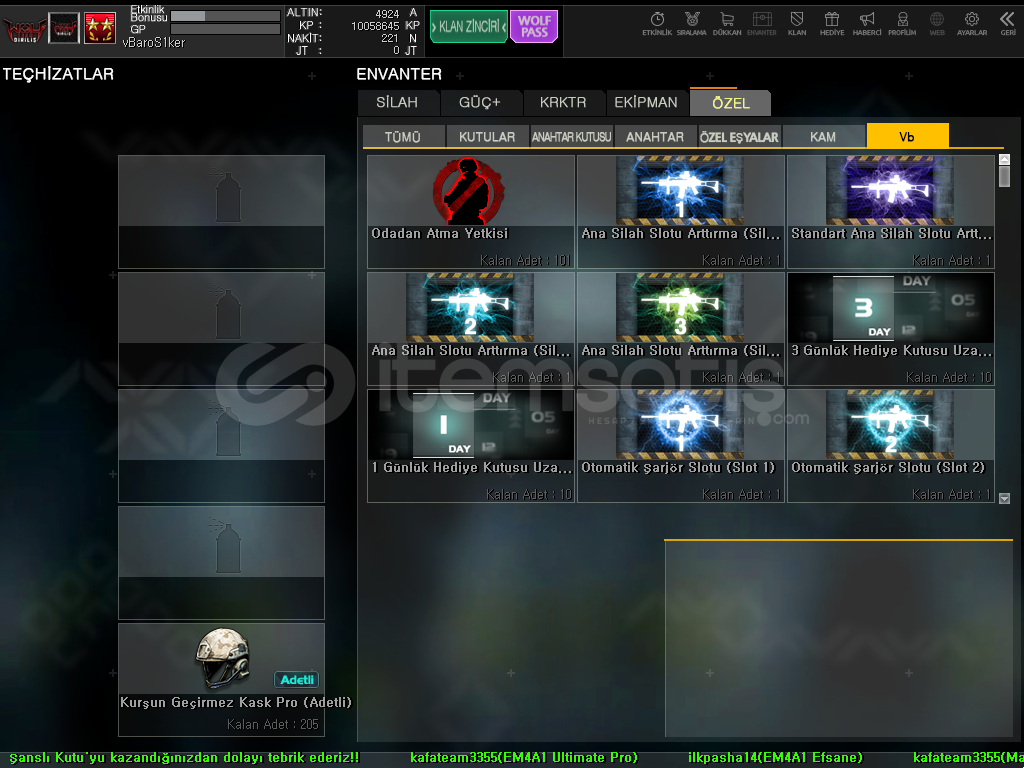Click ticker entry ilkpasha14(EM4A1 Efsane)
This screenshot has height=768, width=1024.
pyautogui.click(x=775, y=758)
